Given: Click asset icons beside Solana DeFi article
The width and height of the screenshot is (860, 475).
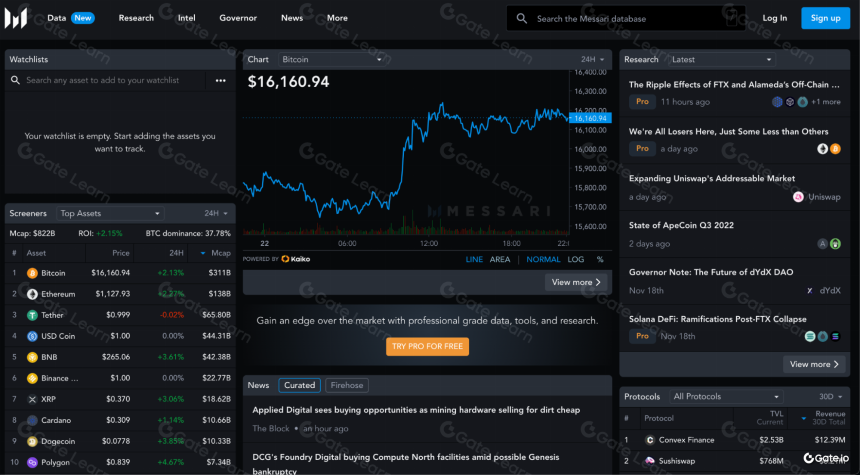Looking at the screenshot, I should (x=822, y=336).
